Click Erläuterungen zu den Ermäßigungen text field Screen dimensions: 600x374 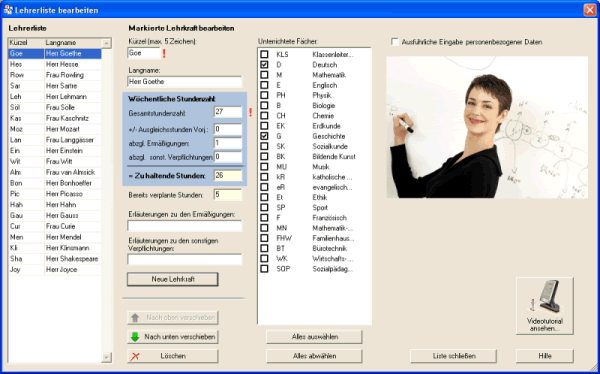[184, 226]
